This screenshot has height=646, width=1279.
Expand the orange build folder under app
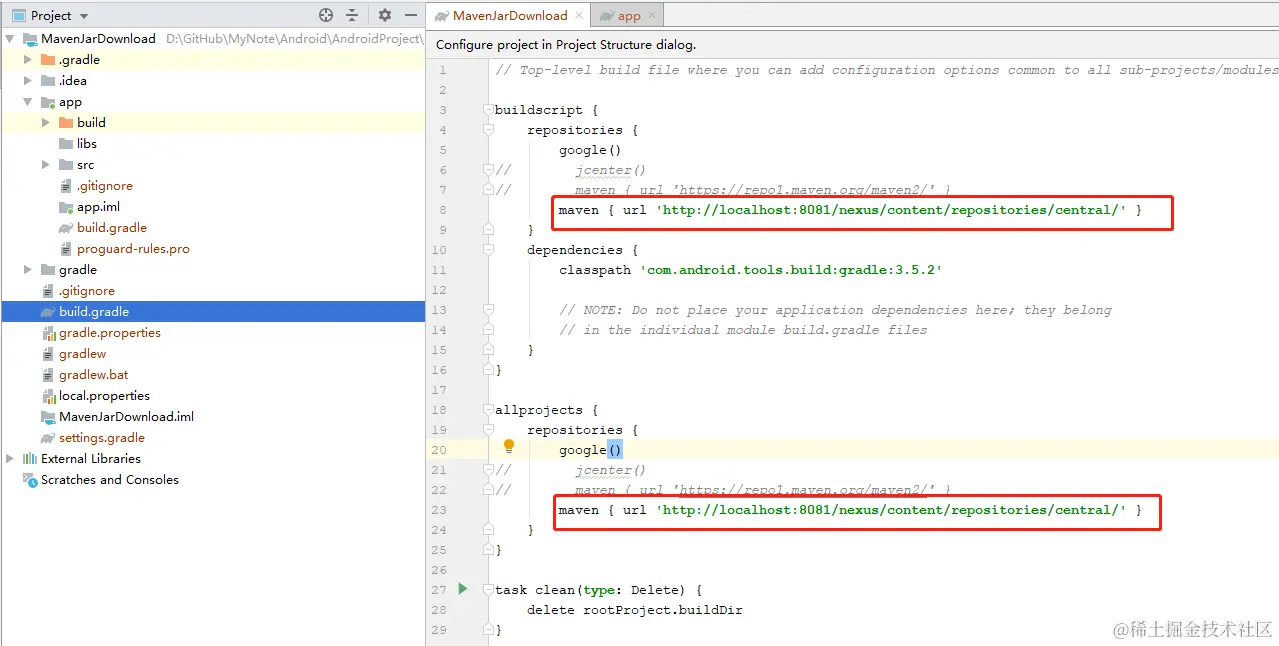tap(46, 123)
